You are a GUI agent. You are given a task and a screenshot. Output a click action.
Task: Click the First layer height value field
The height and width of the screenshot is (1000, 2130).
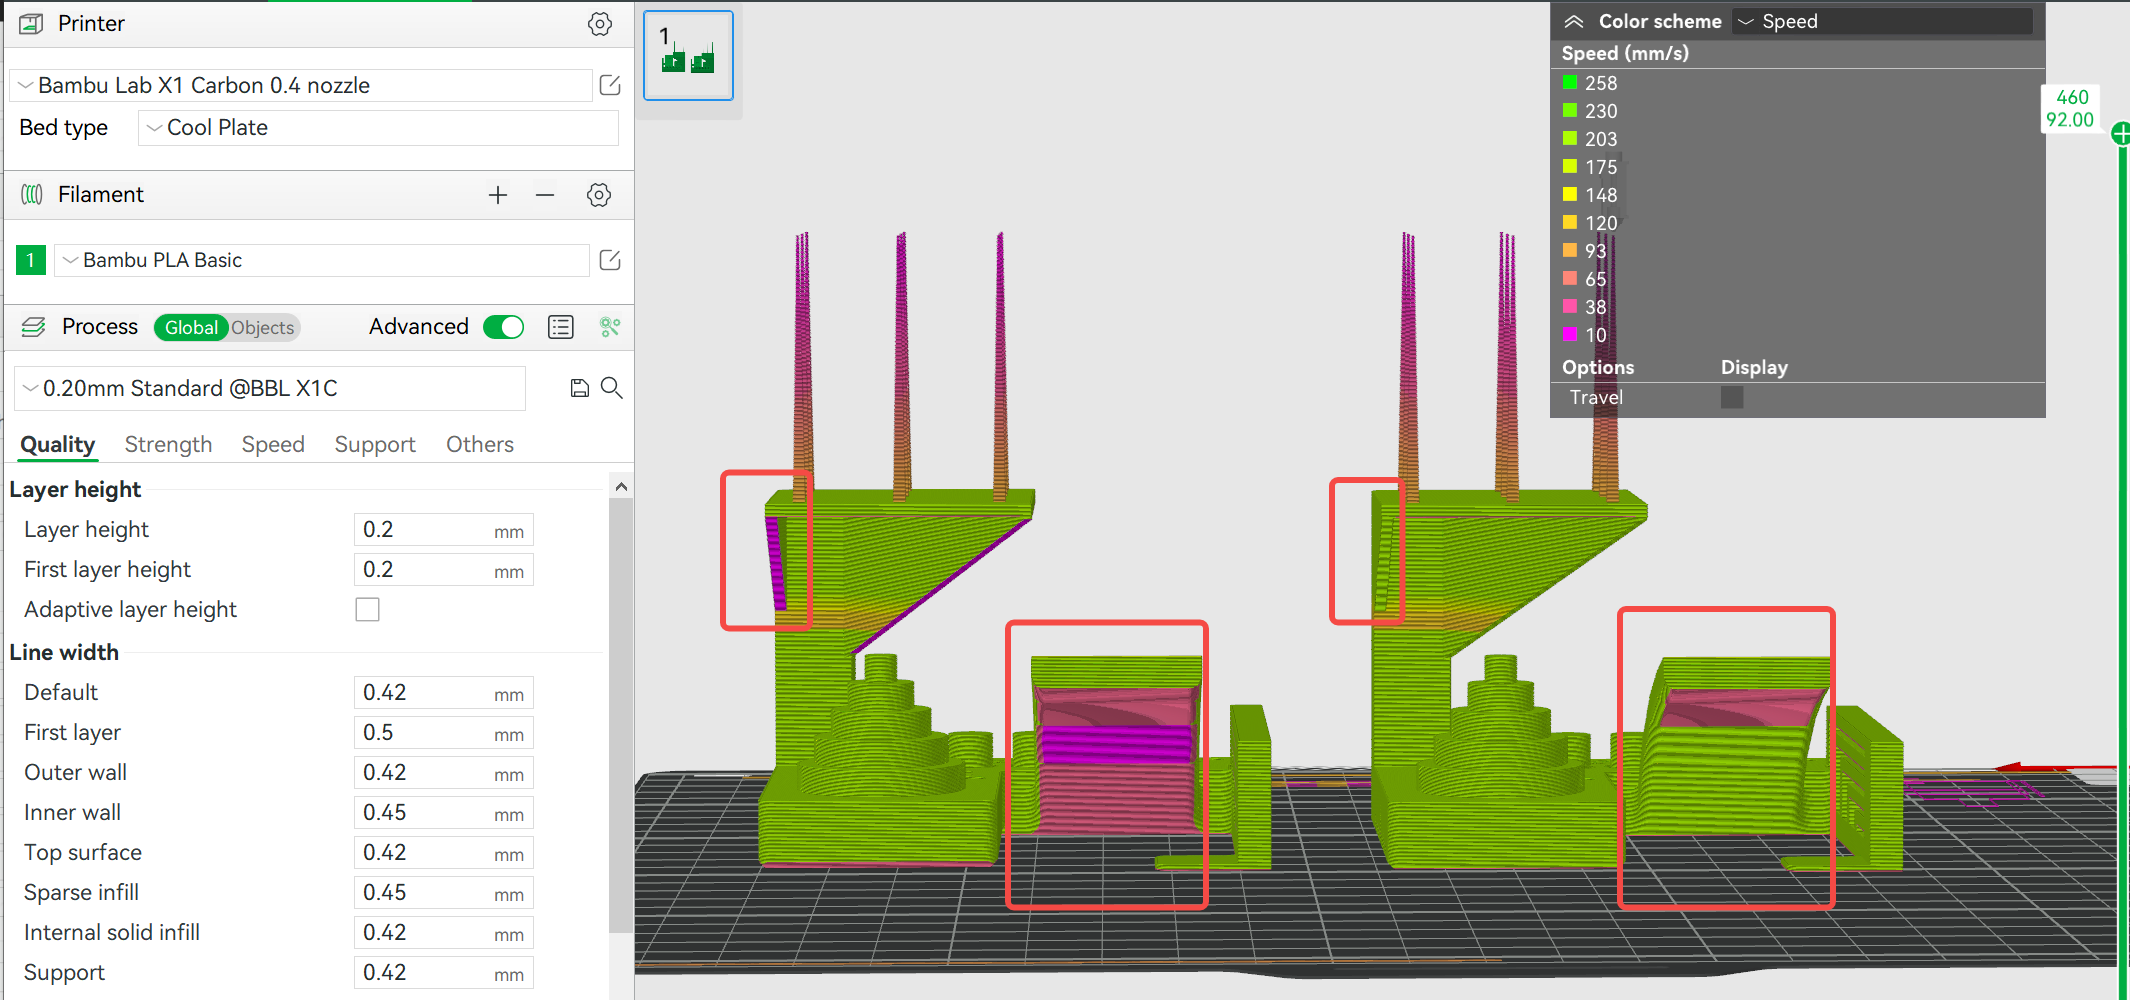(444, 570)
